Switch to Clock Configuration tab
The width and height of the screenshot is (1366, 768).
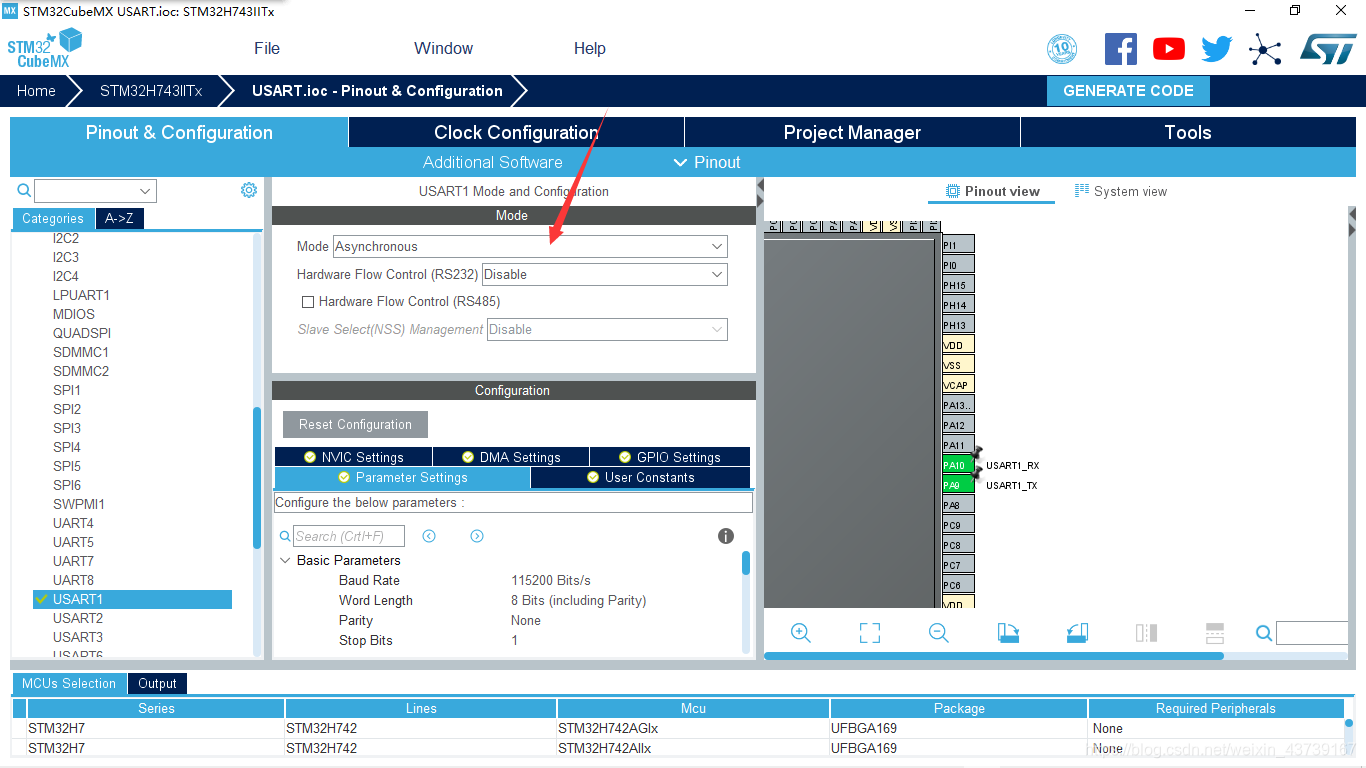click(x=516, y=132)
